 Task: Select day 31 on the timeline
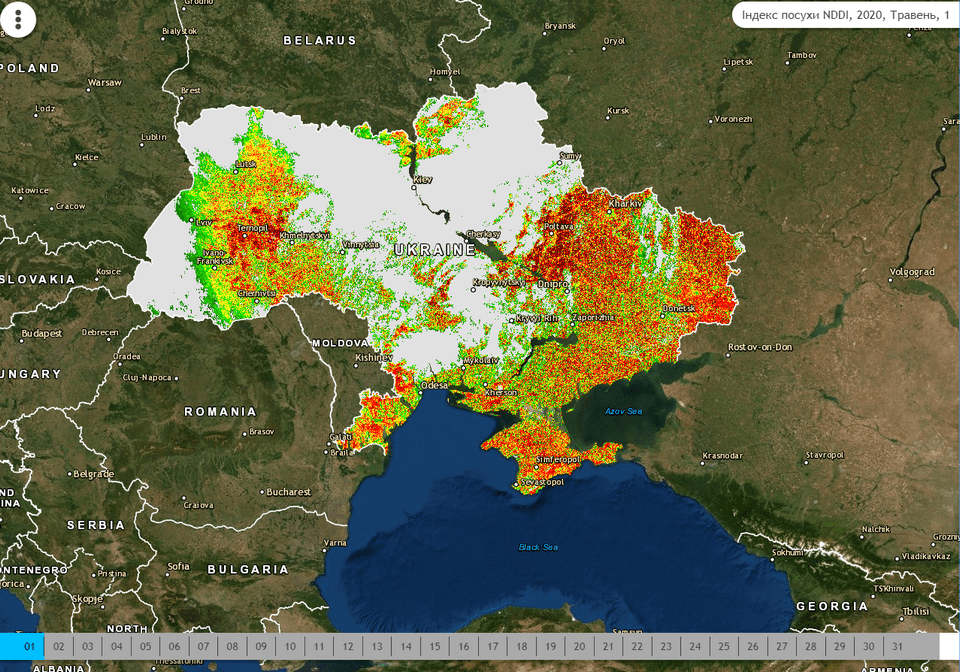[898, 646]
